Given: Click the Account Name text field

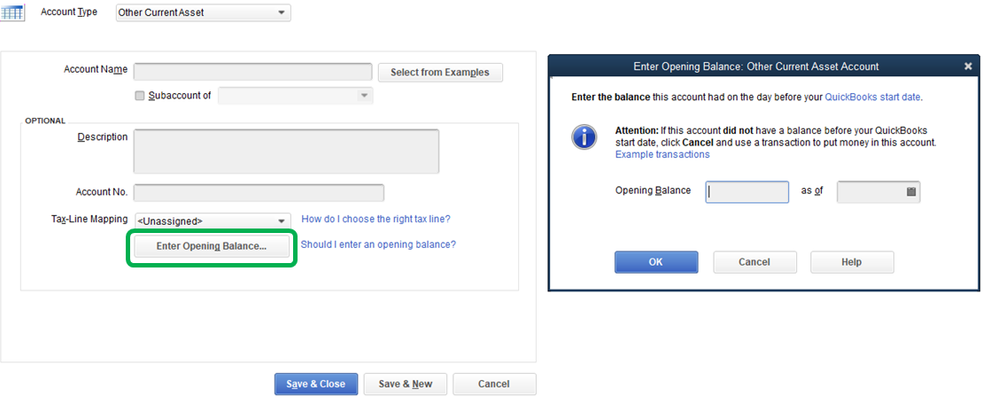Looking at the screenshot, I should point(253,72).
